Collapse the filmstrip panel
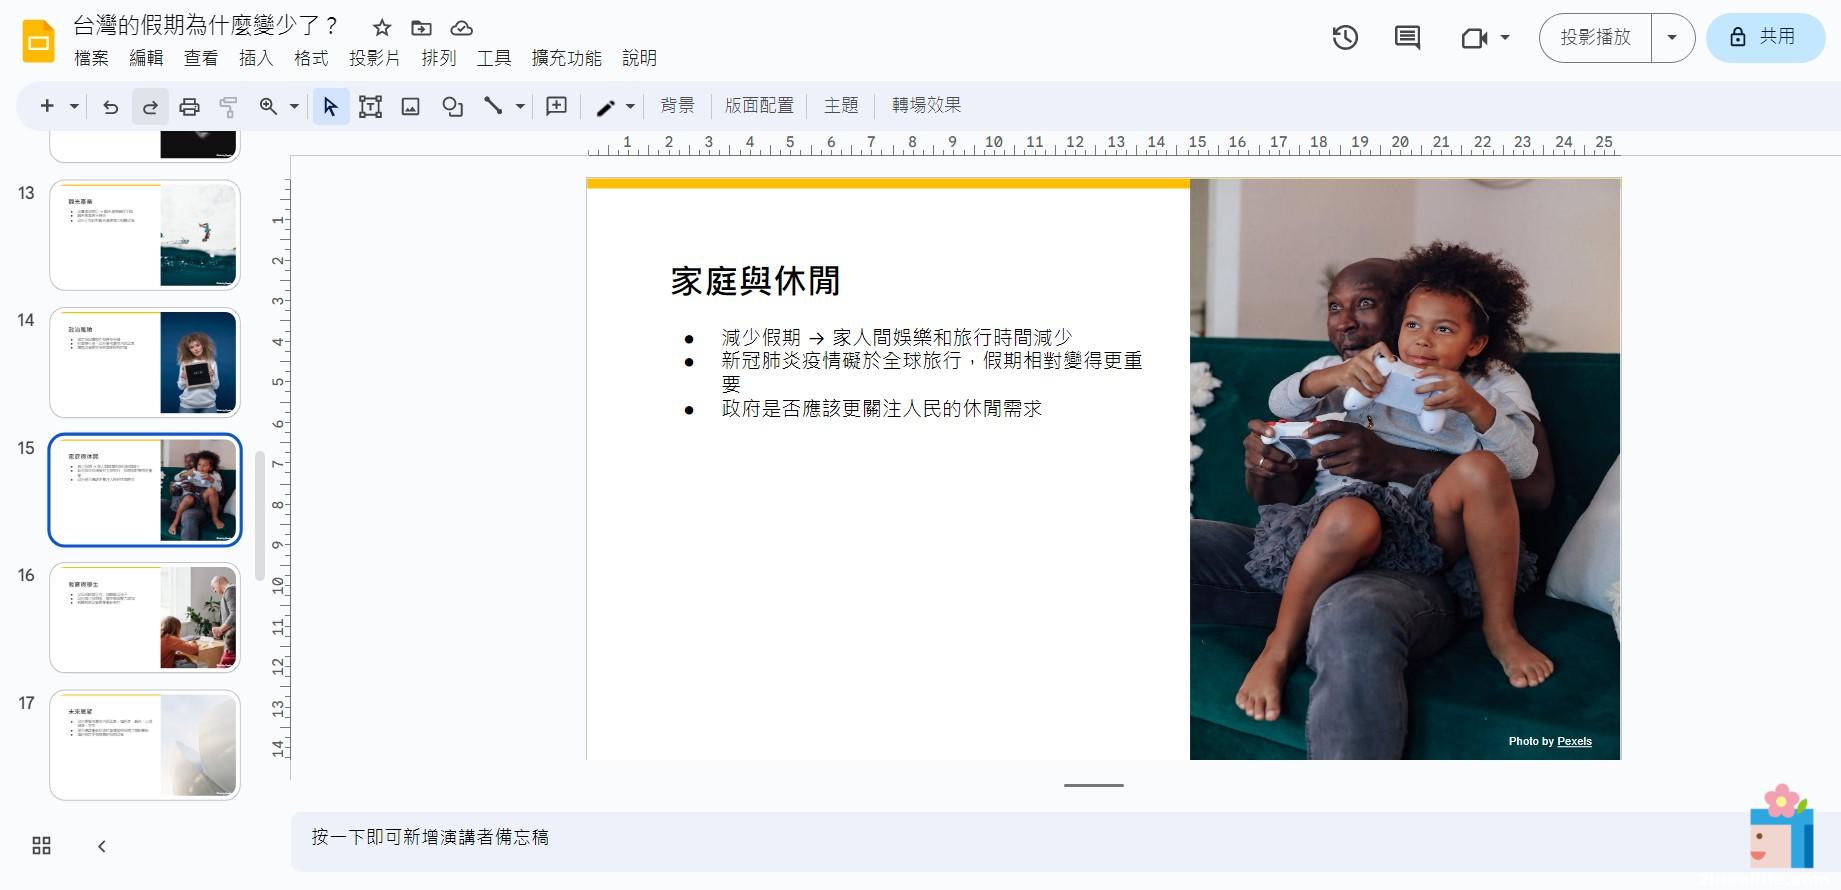 tap(102, 846)
